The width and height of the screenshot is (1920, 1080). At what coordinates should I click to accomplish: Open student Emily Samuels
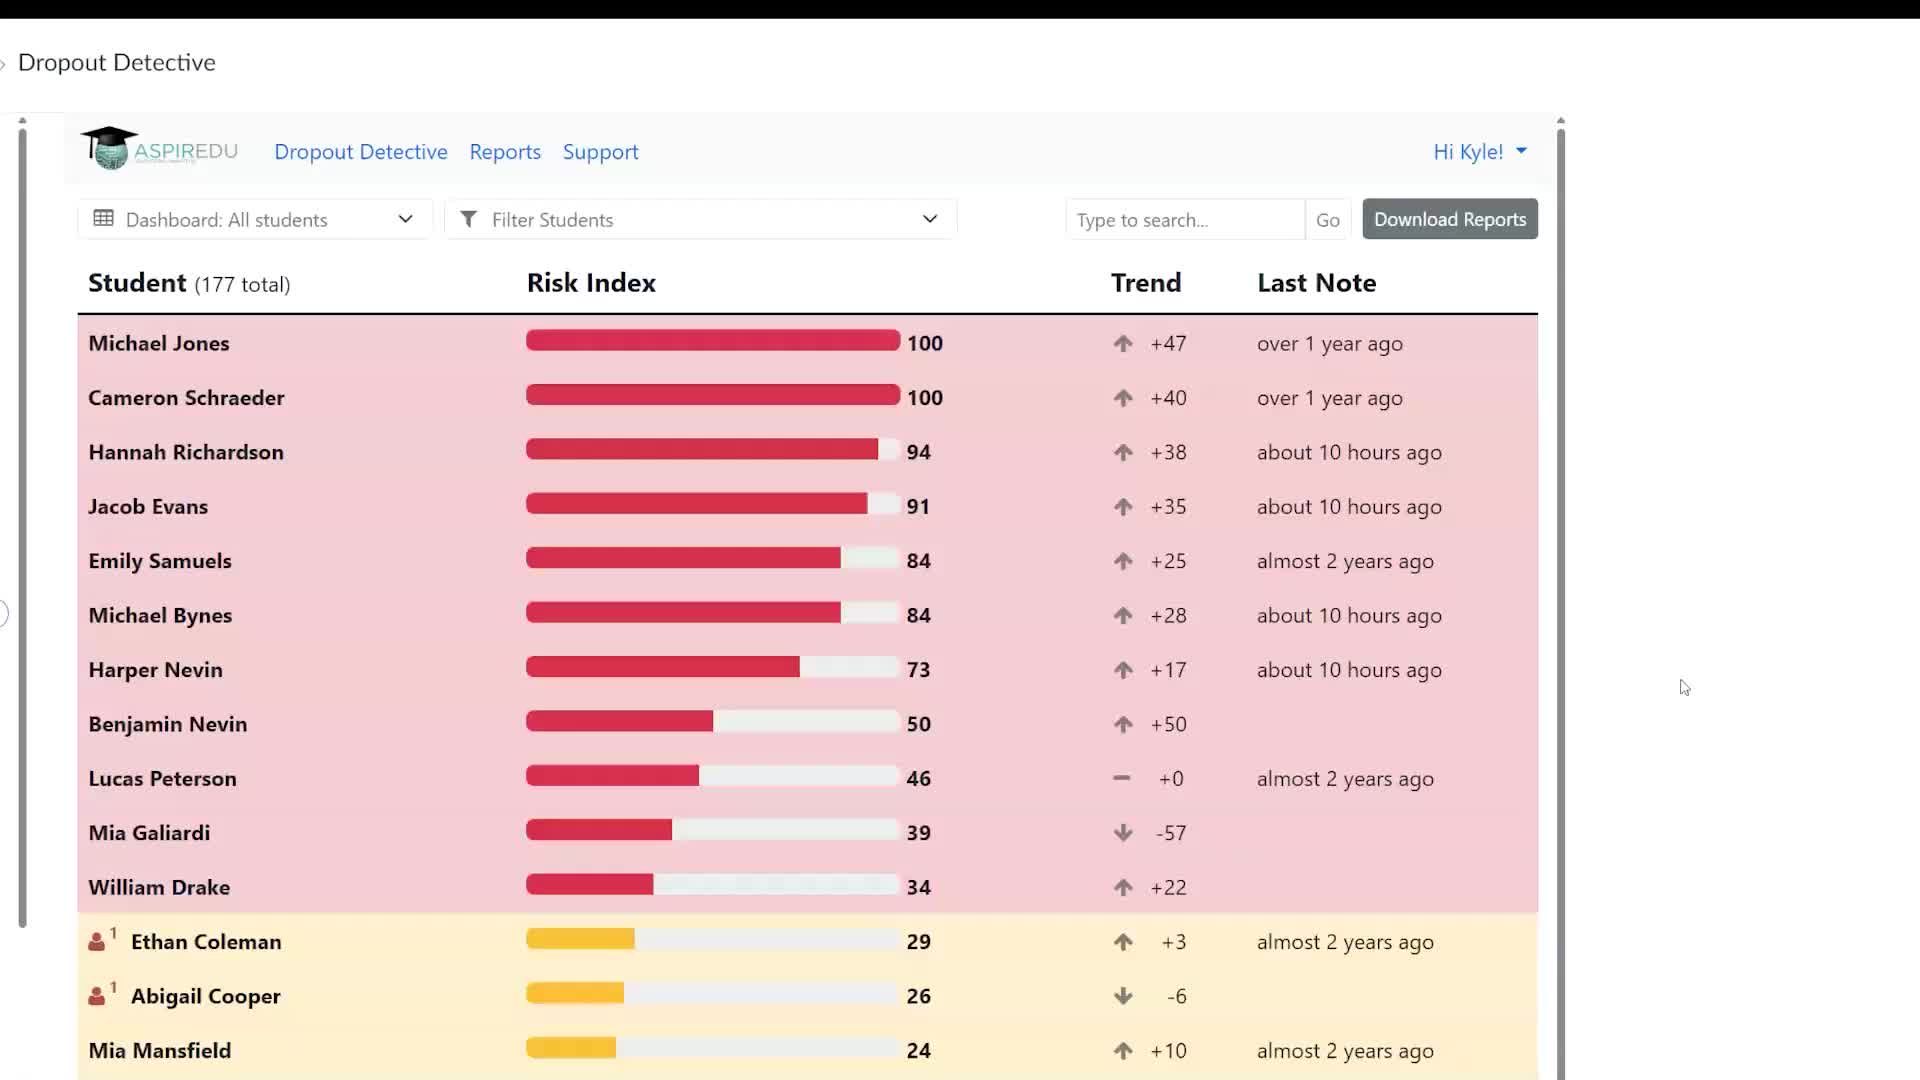(x=160, y=561)
